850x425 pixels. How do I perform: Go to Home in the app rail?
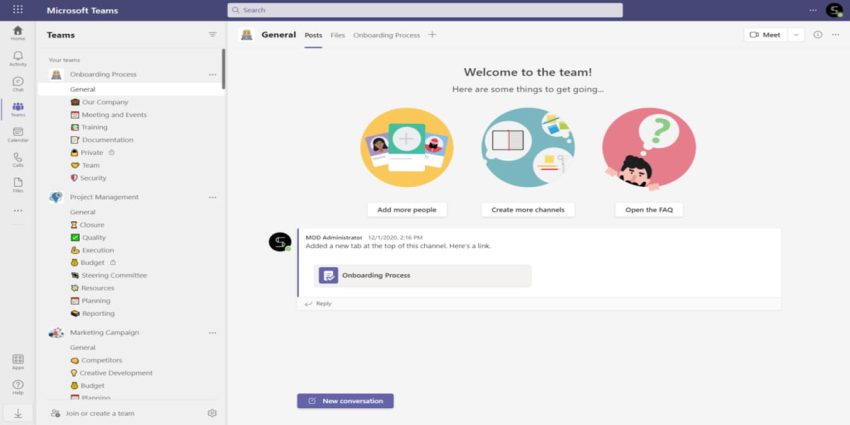(18, 33)
